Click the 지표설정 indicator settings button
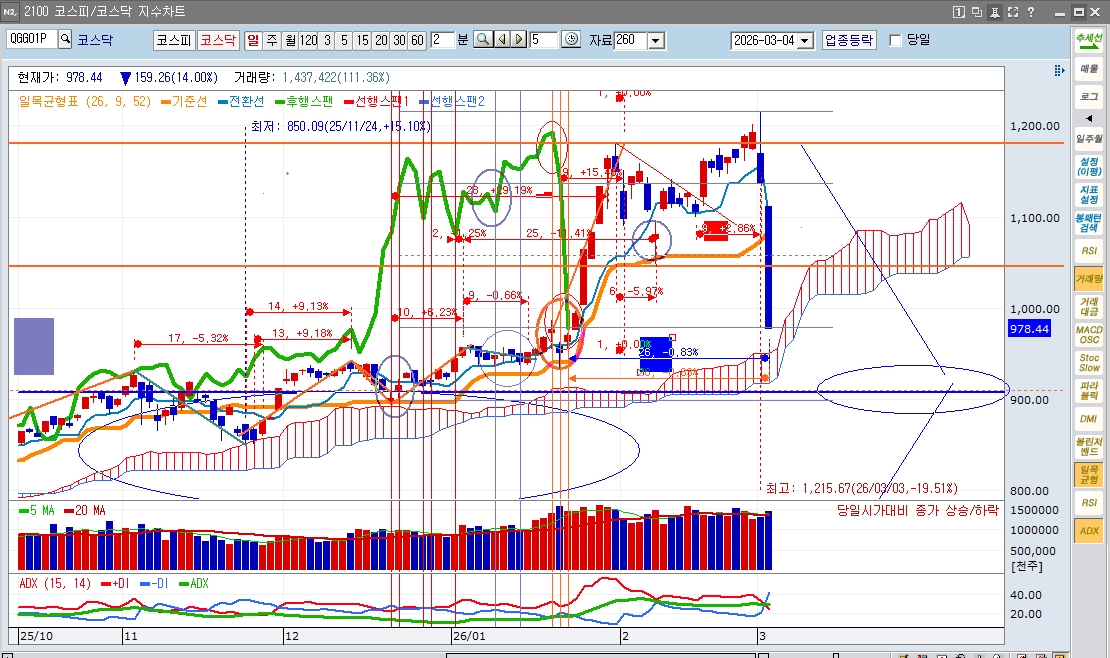Screen dimensions: 1110x658 1088,195
